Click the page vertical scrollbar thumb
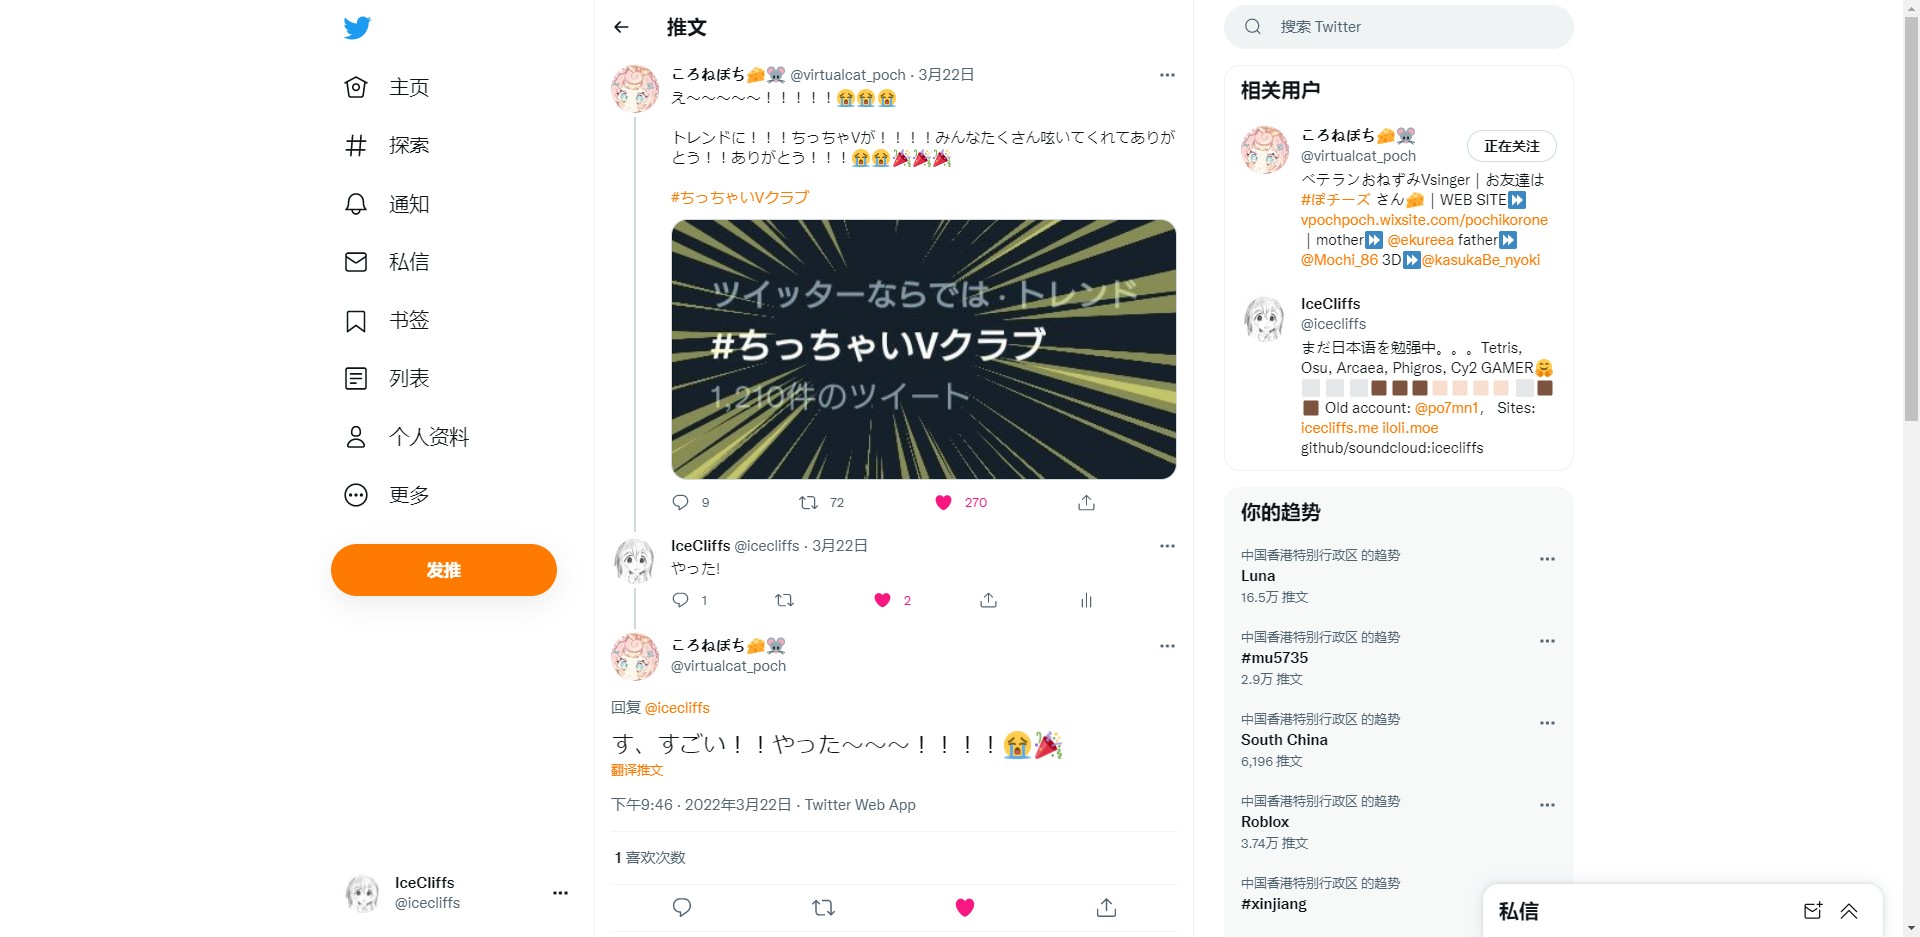 click(x=1911, y=215)
